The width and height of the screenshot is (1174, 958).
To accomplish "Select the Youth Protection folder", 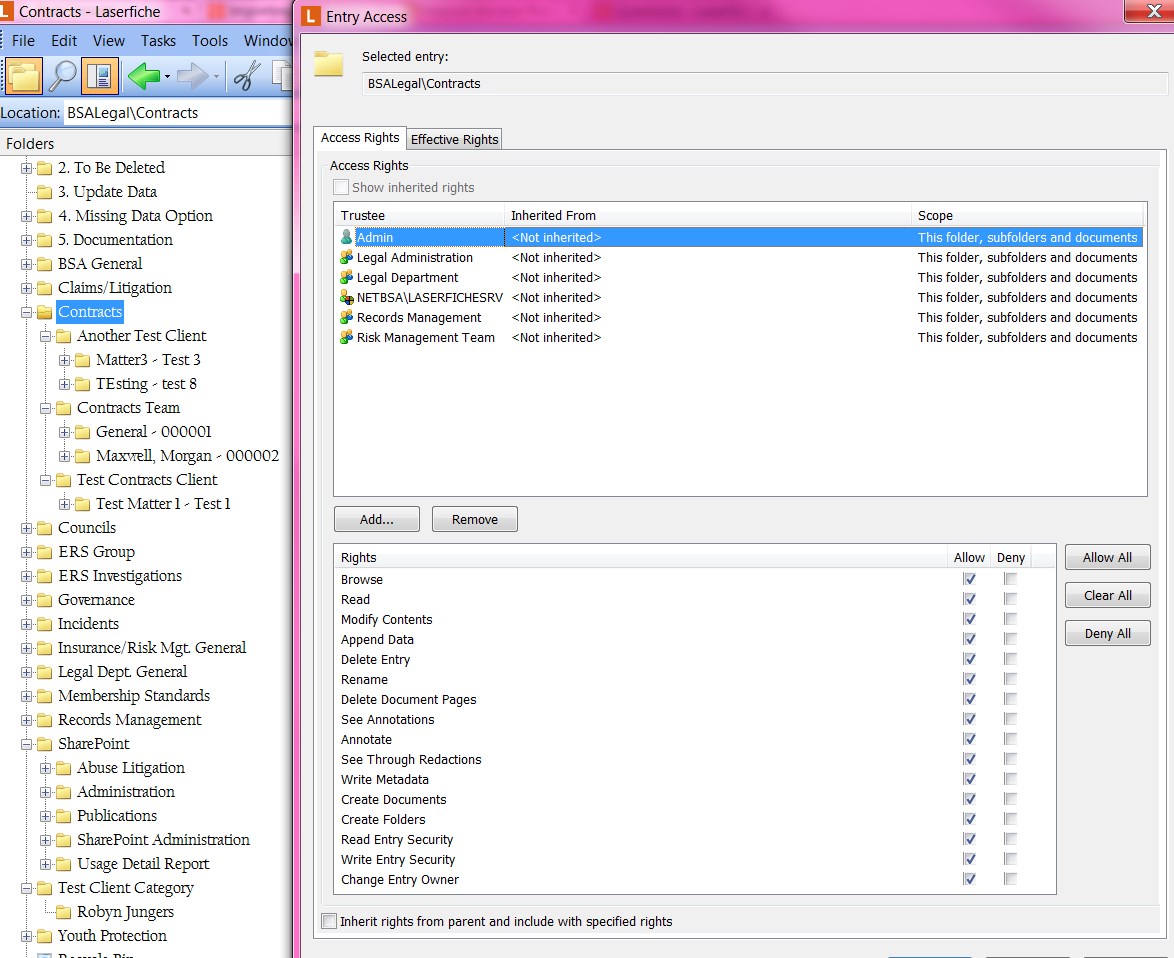I will click(x=112, y=936).
